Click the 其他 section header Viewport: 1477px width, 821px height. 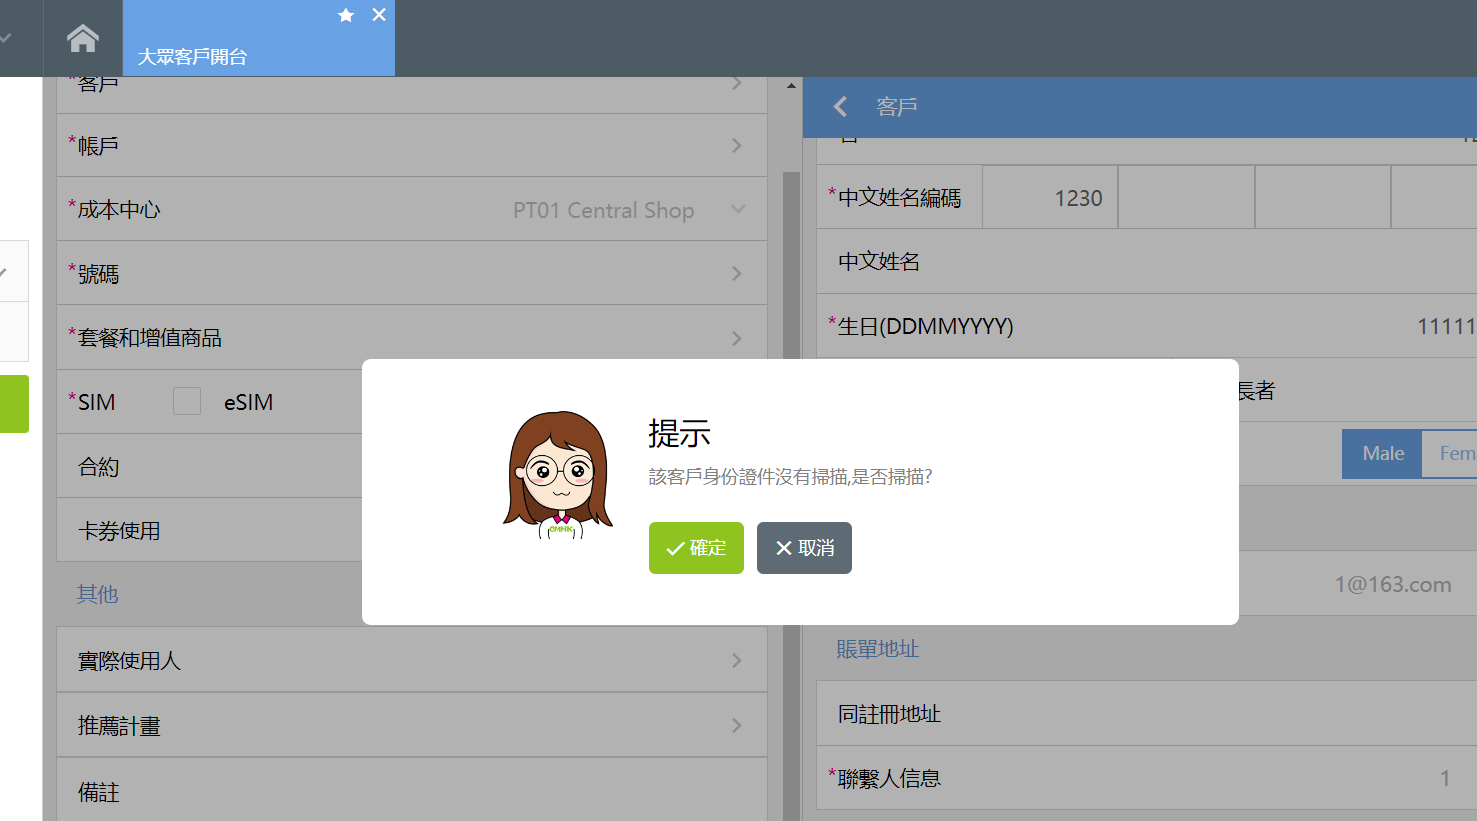coord(98,594)
